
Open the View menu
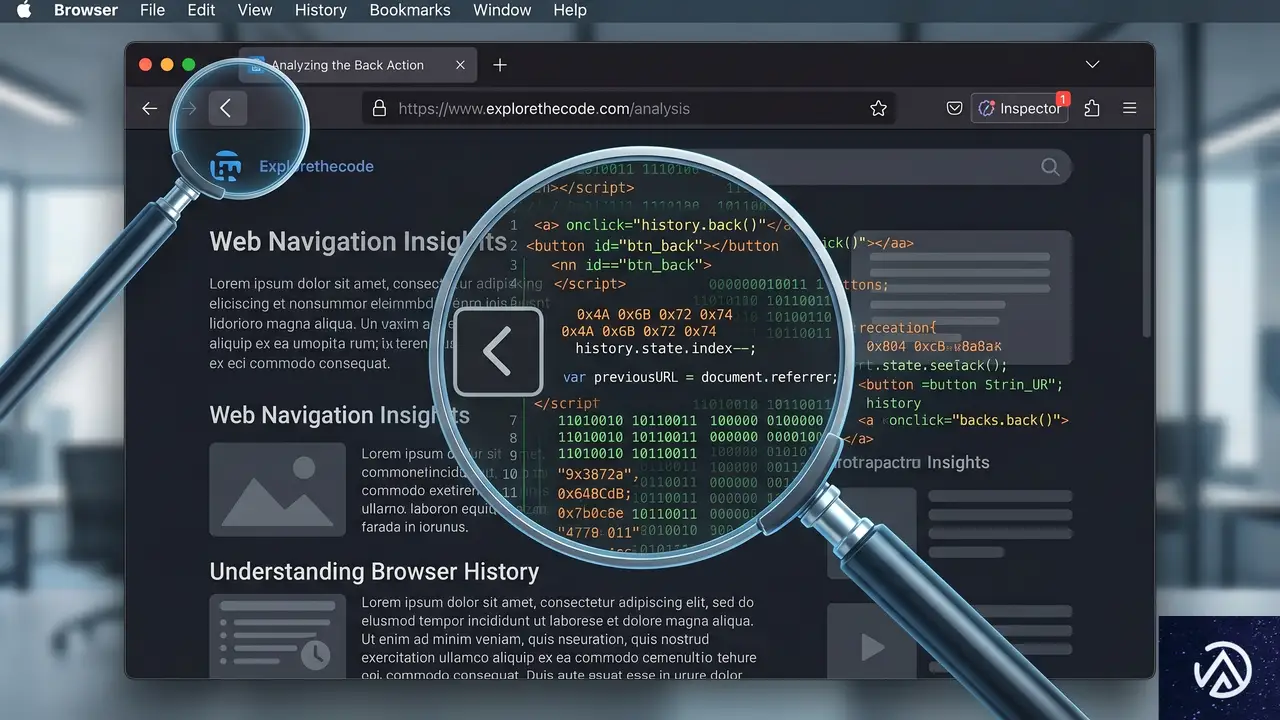tap(255, 10)
